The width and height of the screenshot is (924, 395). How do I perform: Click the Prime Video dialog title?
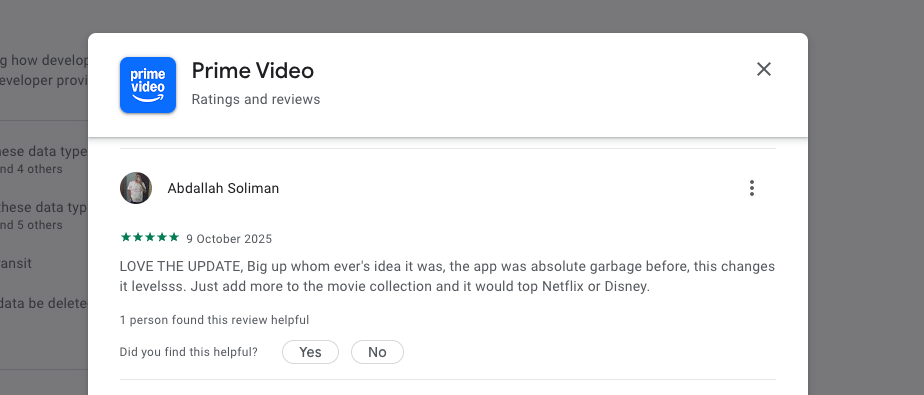253,71
